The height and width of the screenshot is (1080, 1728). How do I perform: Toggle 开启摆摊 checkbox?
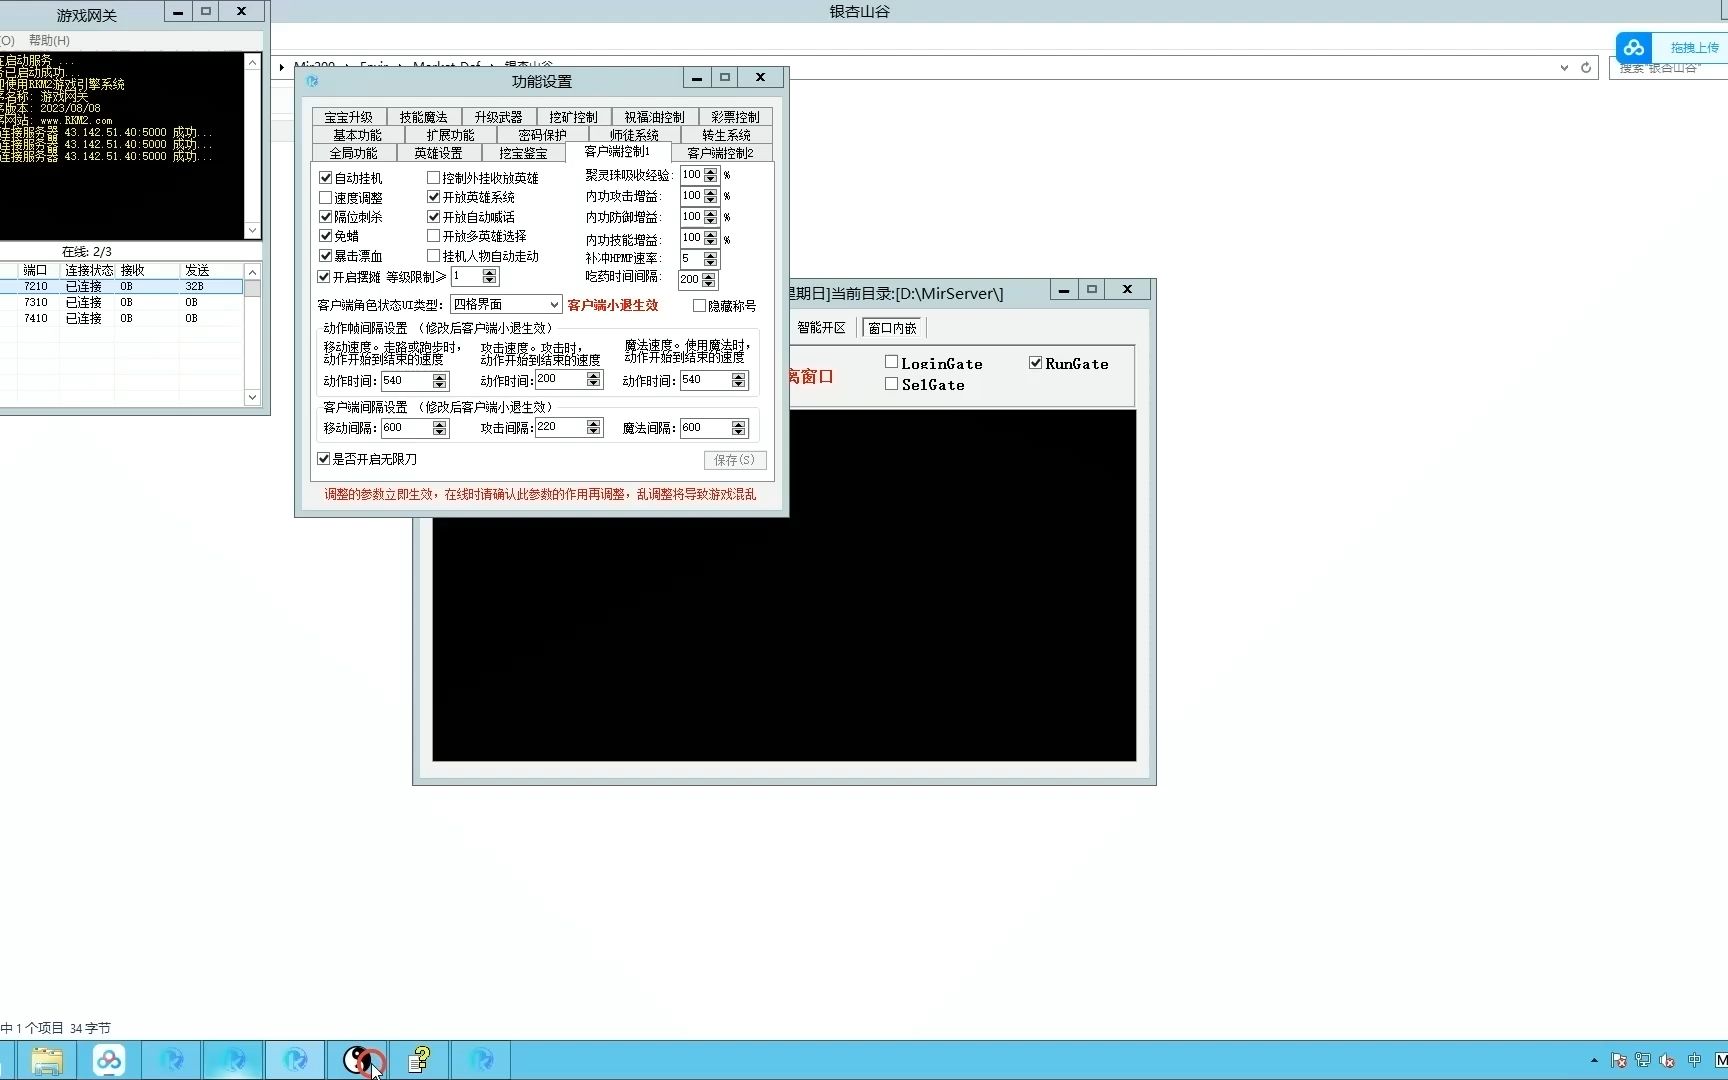(x=324, y=277)
